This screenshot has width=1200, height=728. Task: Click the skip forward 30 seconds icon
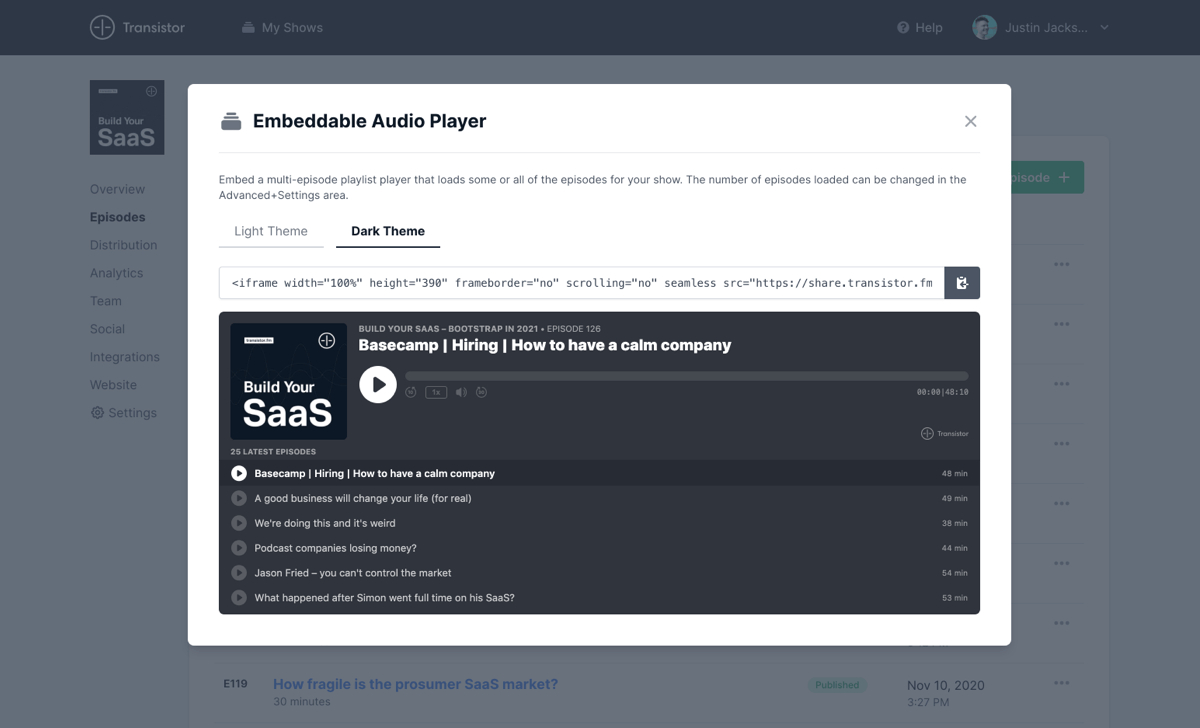pyautogui.click(x=481, y=392)
